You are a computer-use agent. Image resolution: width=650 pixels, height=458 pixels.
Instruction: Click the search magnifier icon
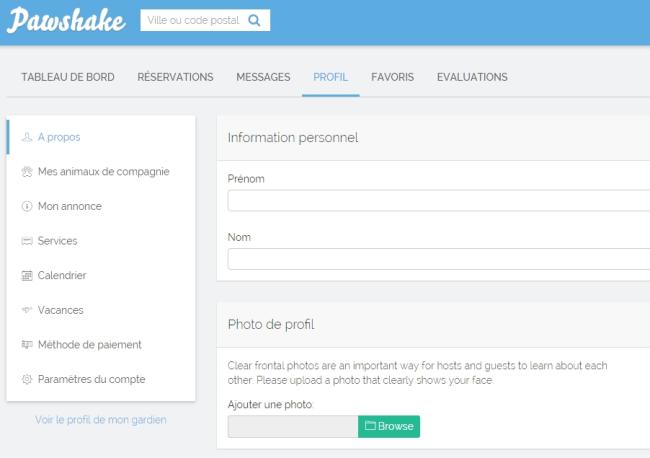pyautogui.click(x=254, y=20)
